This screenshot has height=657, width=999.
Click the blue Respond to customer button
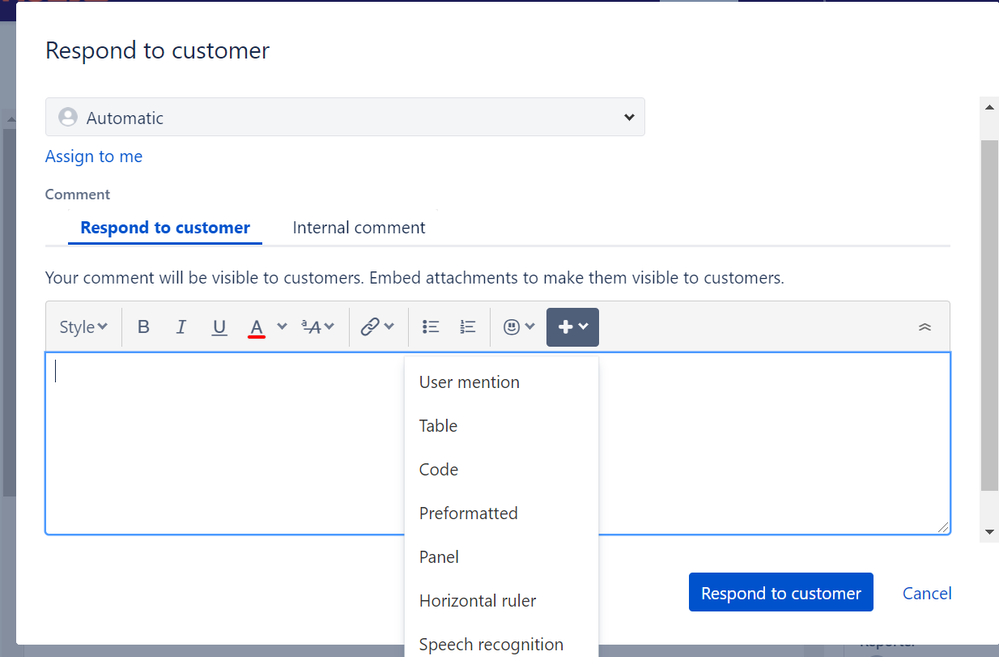point(780,593)
